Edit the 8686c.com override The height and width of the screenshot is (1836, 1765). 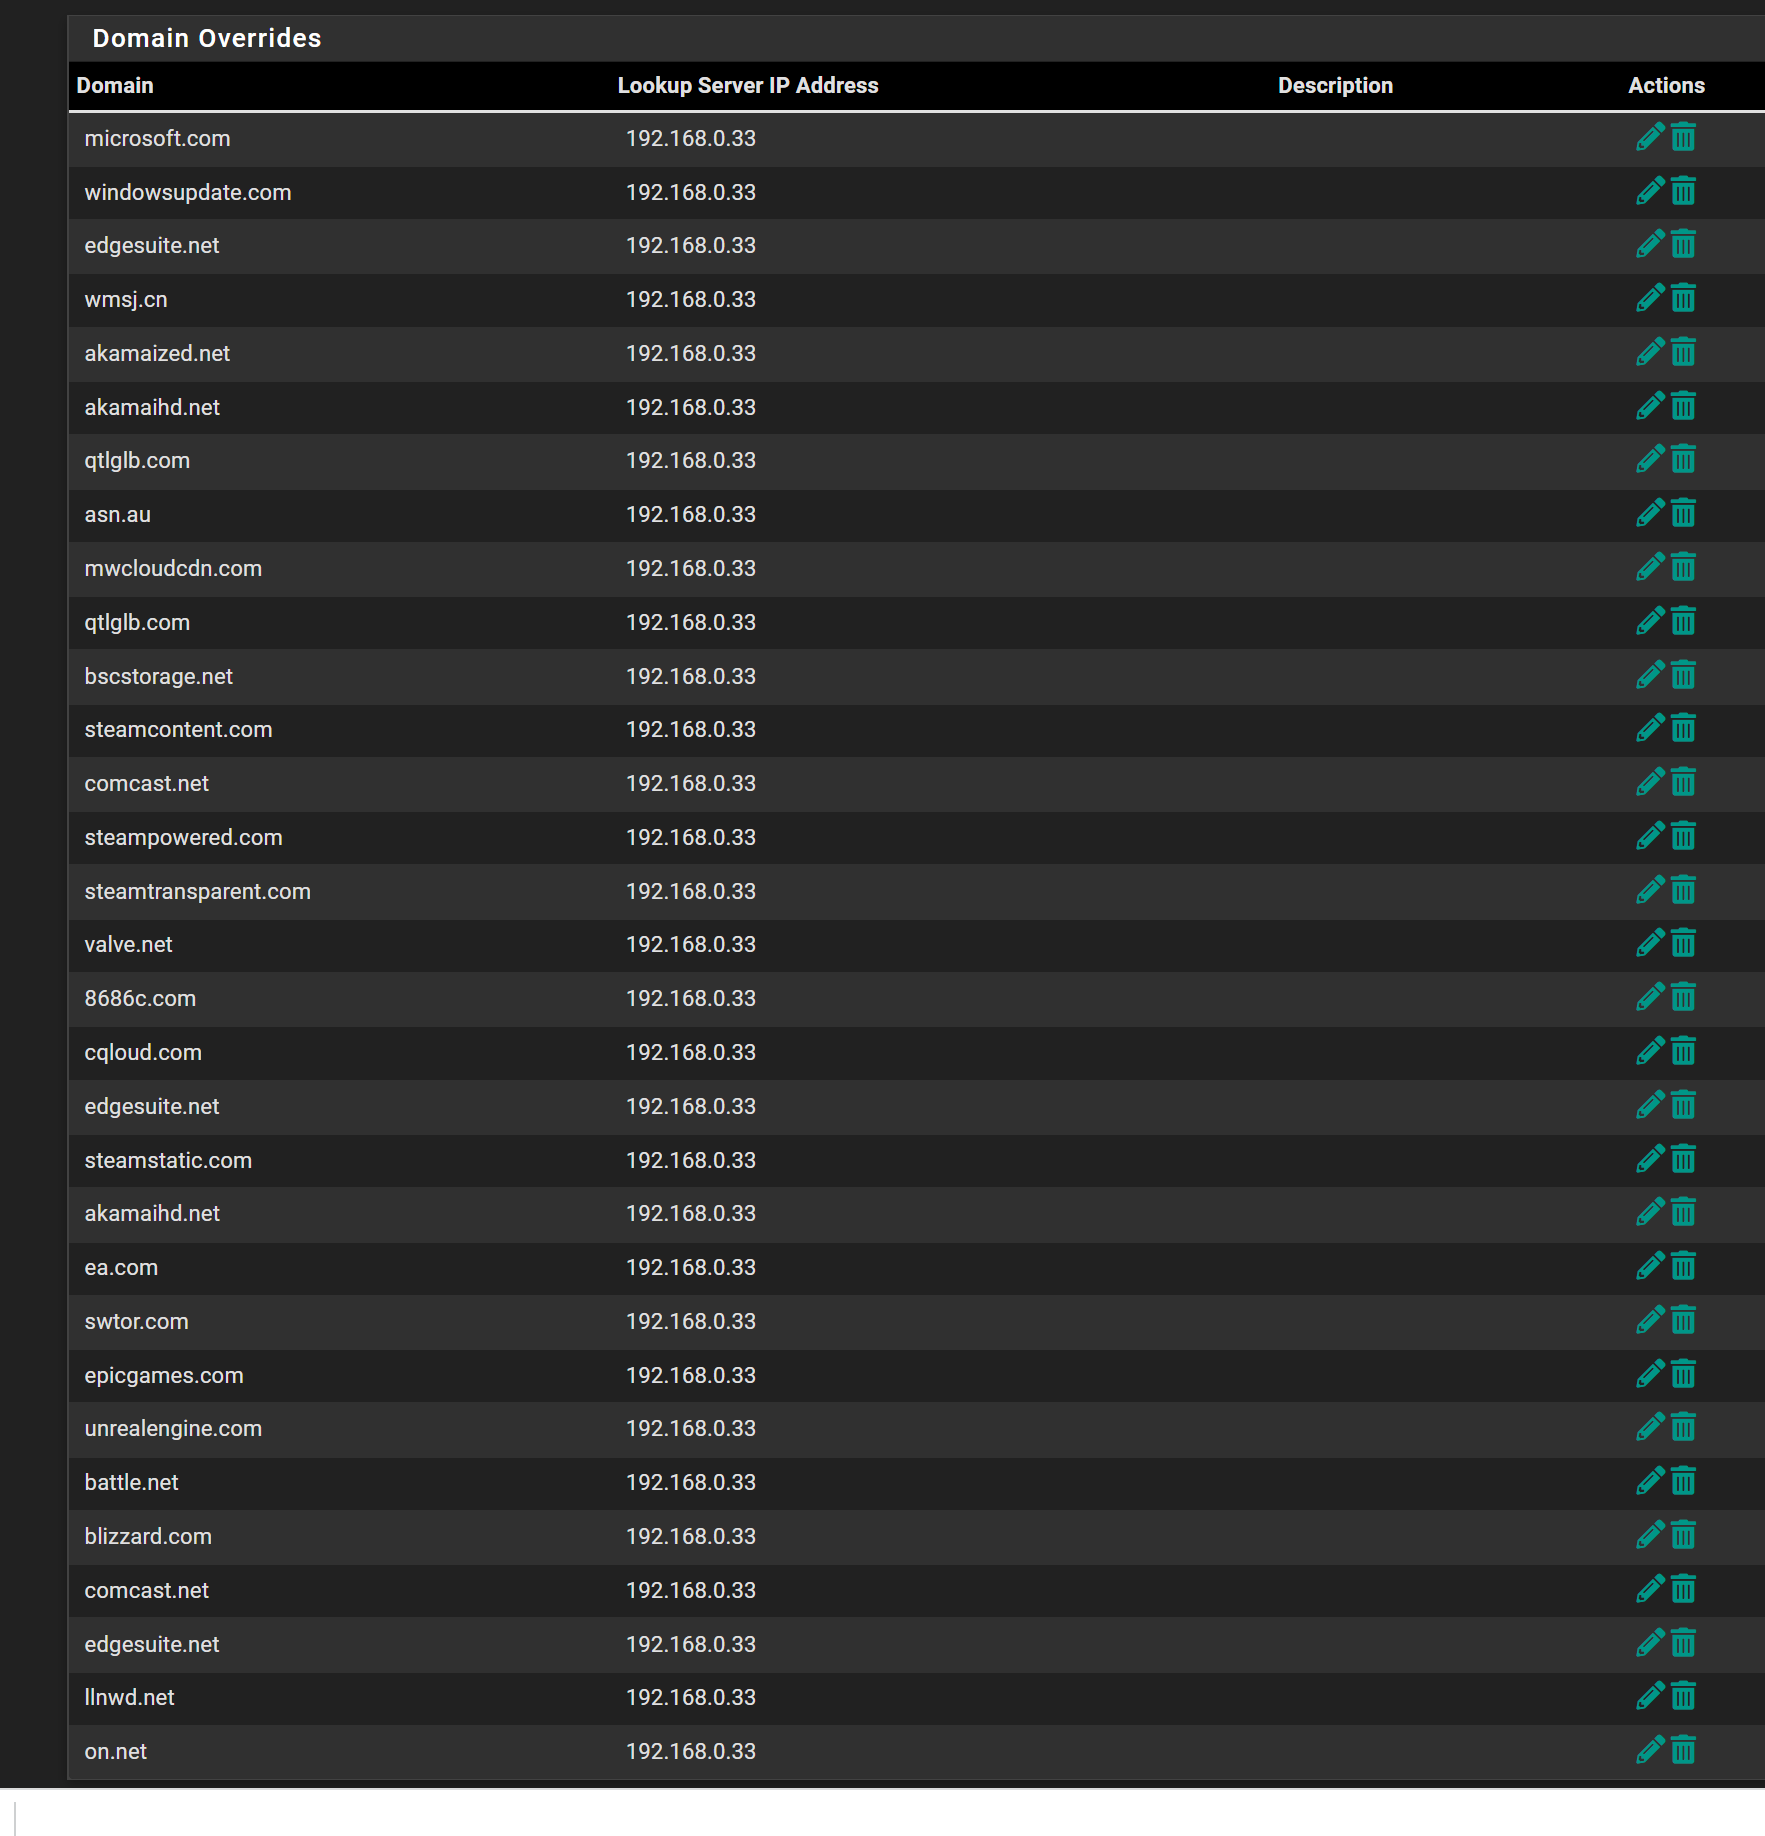pyautogui.click(x=1650, y=997)
